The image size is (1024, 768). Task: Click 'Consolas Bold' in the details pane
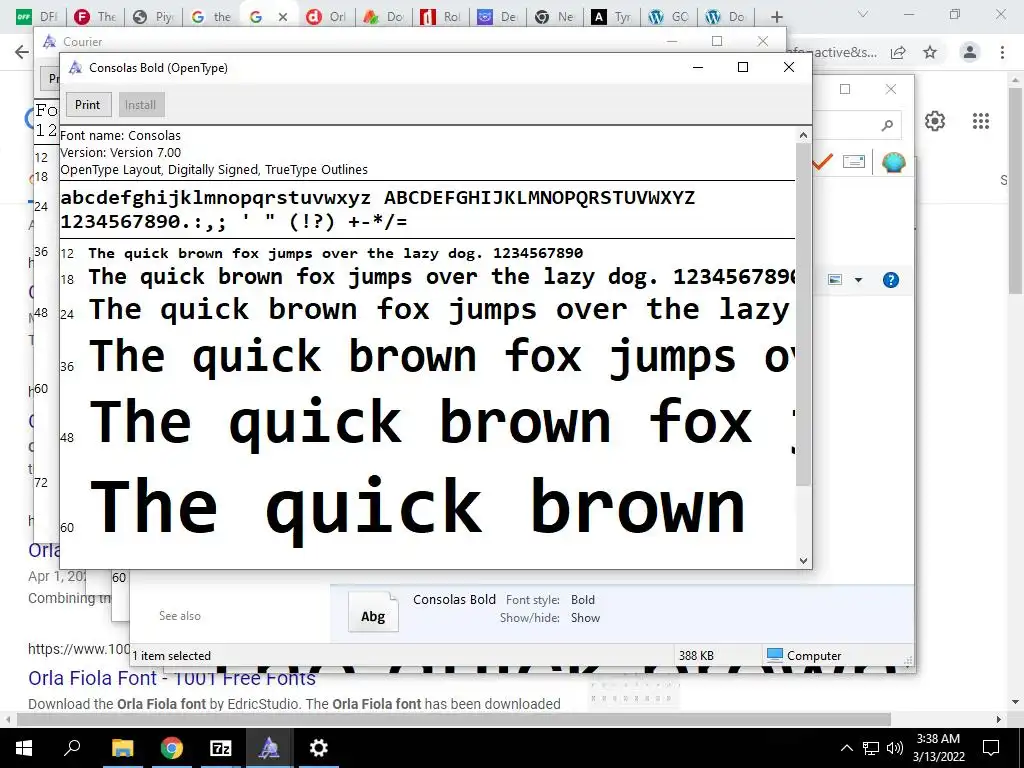[454, 600]
